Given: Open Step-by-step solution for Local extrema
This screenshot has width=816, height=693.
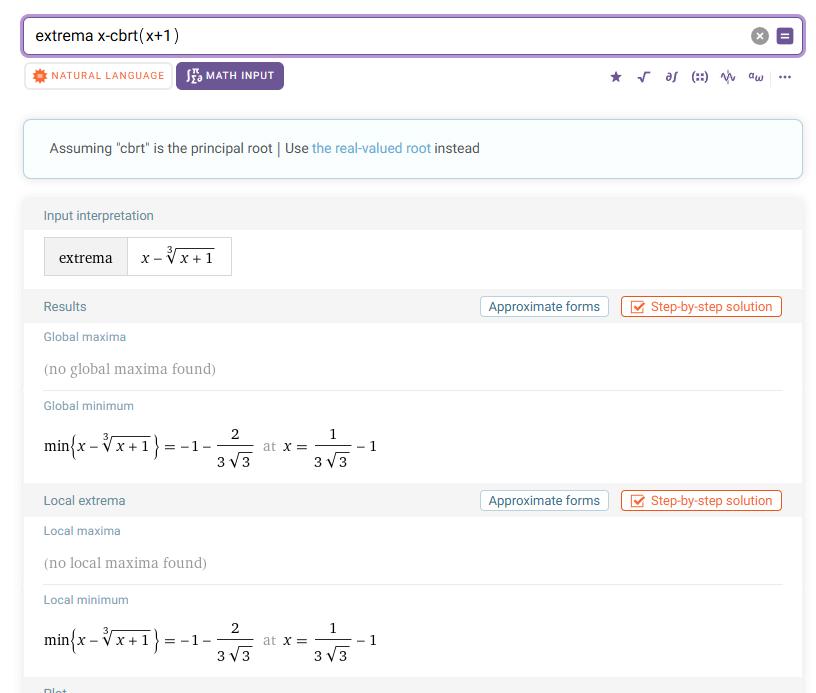Looking at the screenshot, I should pyautogui.click(x=701, y=501).
